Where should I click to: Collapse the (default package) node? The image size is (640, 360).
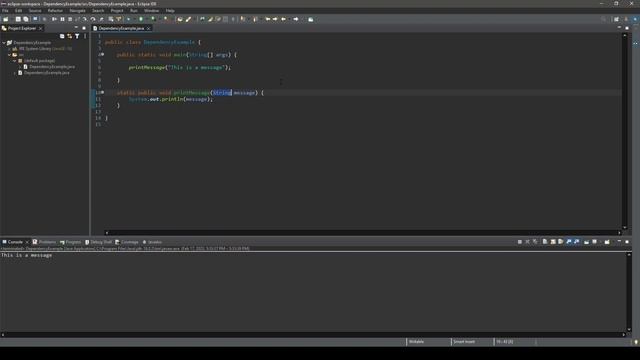(15, 61)
